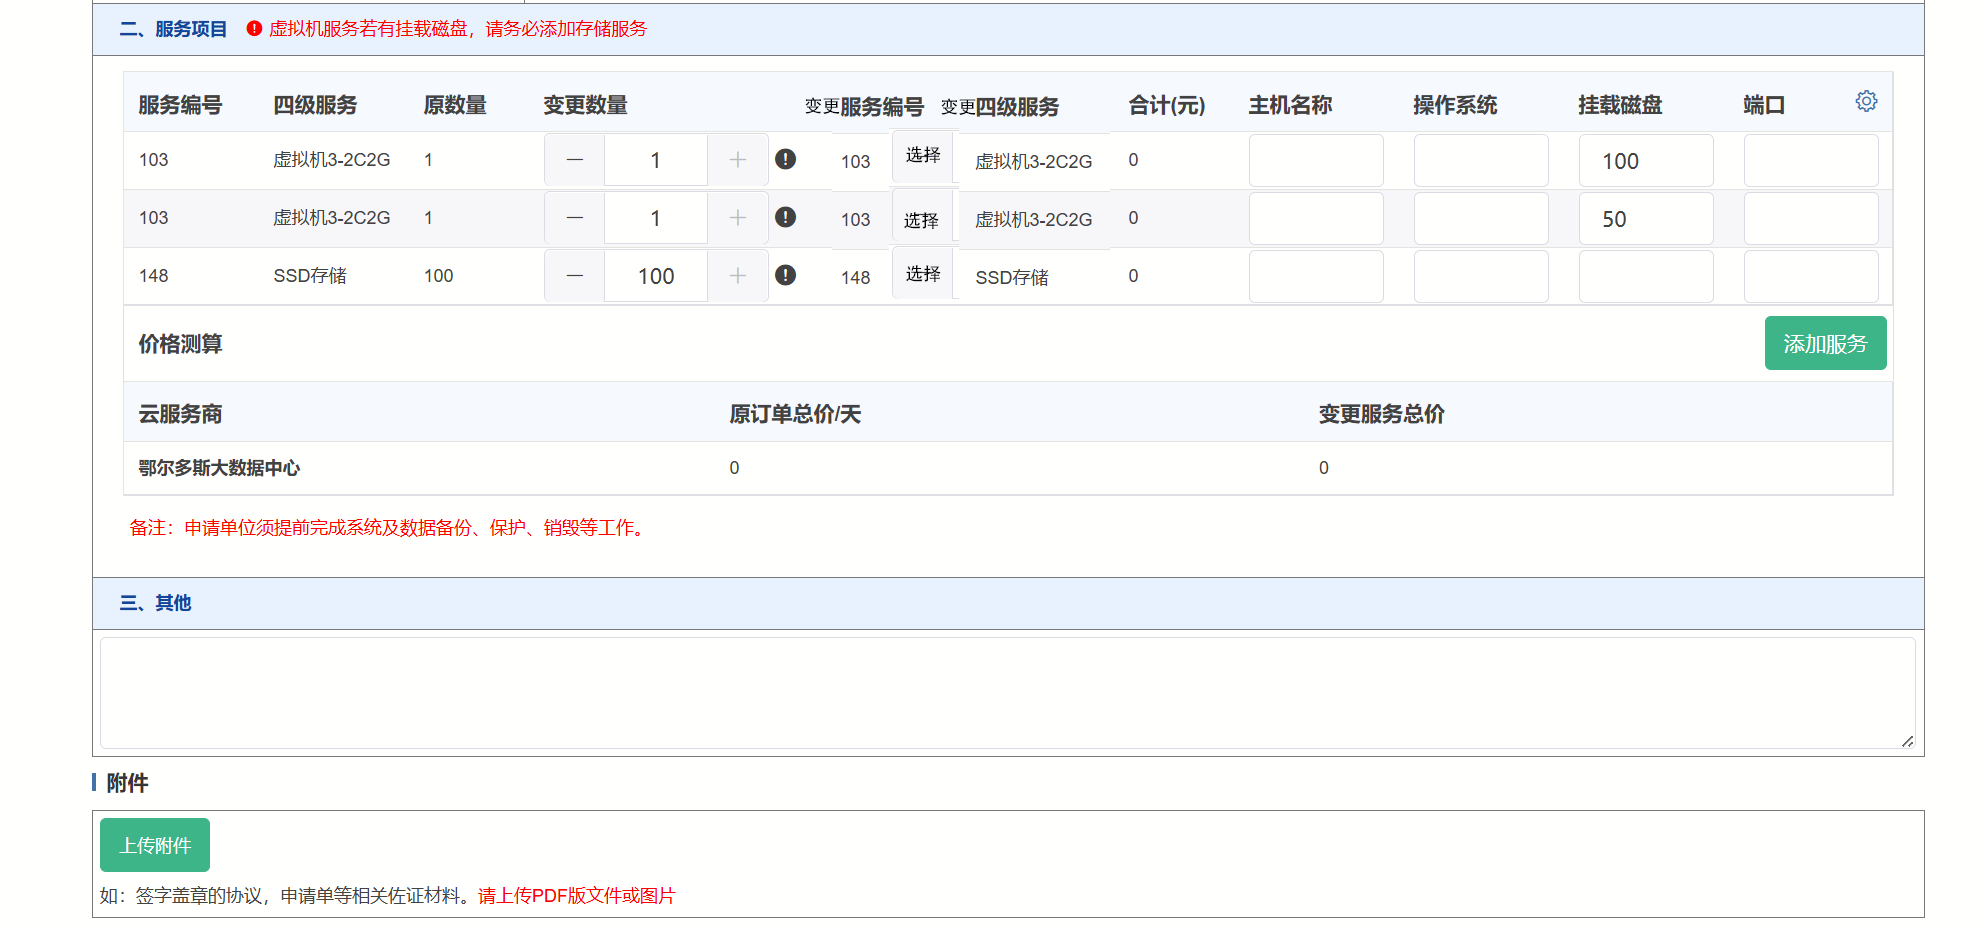The width and height of the screenshot is (1987, 928).
Task: Click warning icon in first 虚拟机3-2C2G row
Action: [786, 159]
